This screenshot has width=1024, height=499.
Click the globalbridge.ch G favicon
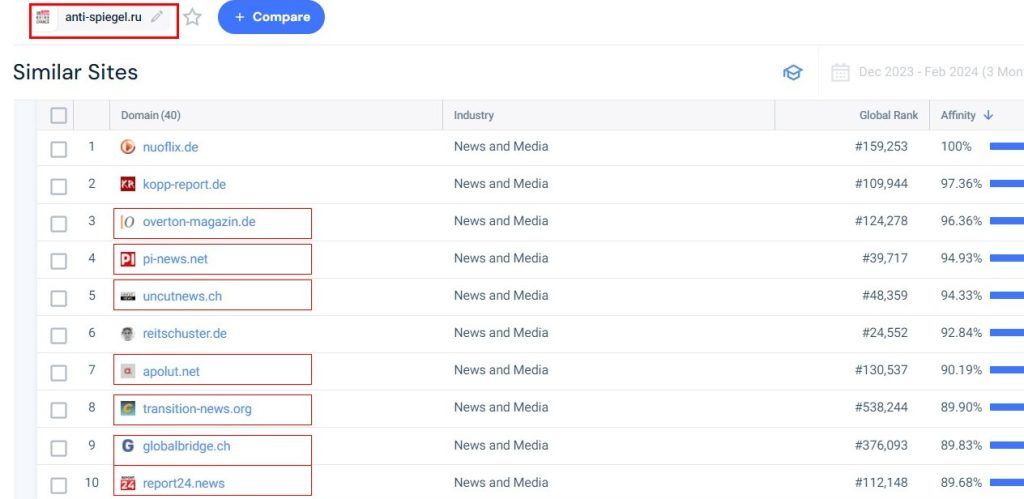(127, 446)
